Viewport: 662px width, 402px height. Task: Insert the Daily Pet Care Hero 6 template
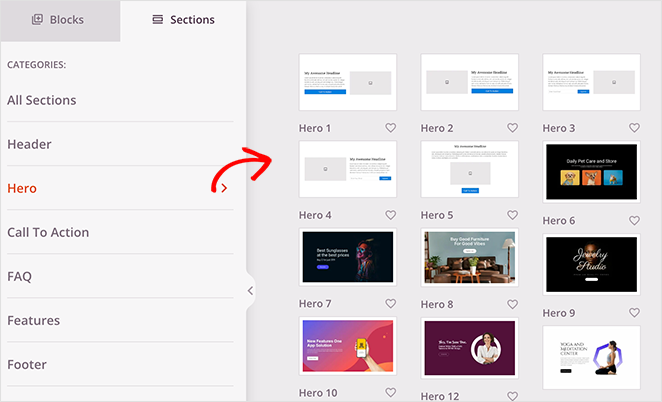(x=591, y=172)
